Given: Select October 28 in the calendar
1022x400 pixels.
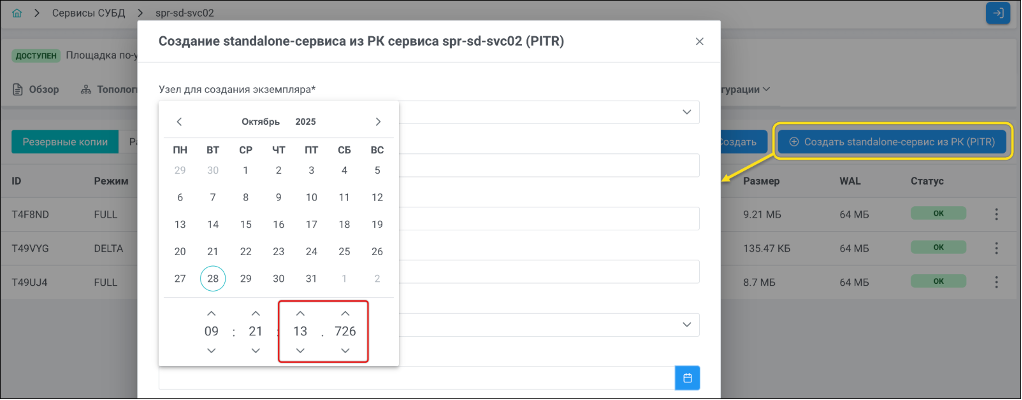Looking at the screenshot, I should [x=213, y=279].
